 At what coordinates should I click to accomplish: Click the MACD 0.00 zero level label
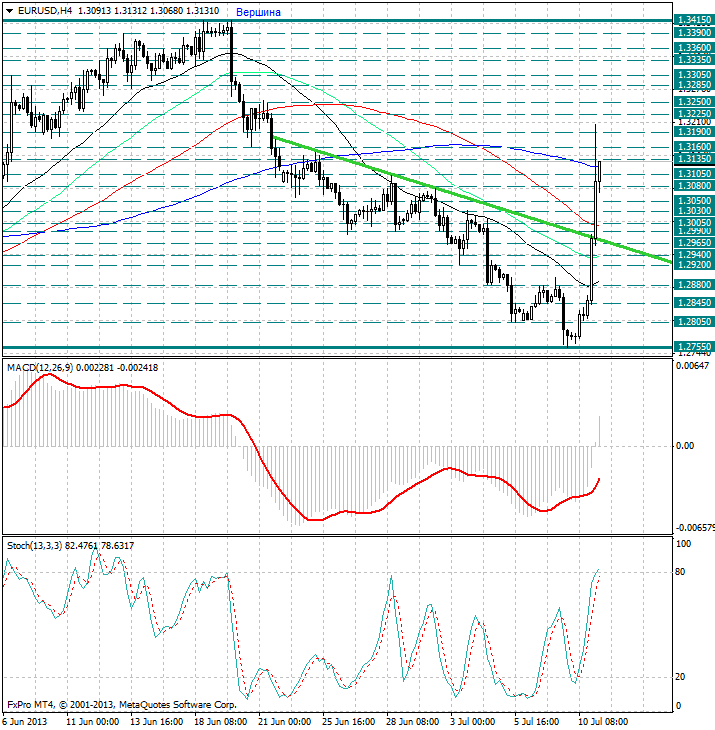point(685,446)
